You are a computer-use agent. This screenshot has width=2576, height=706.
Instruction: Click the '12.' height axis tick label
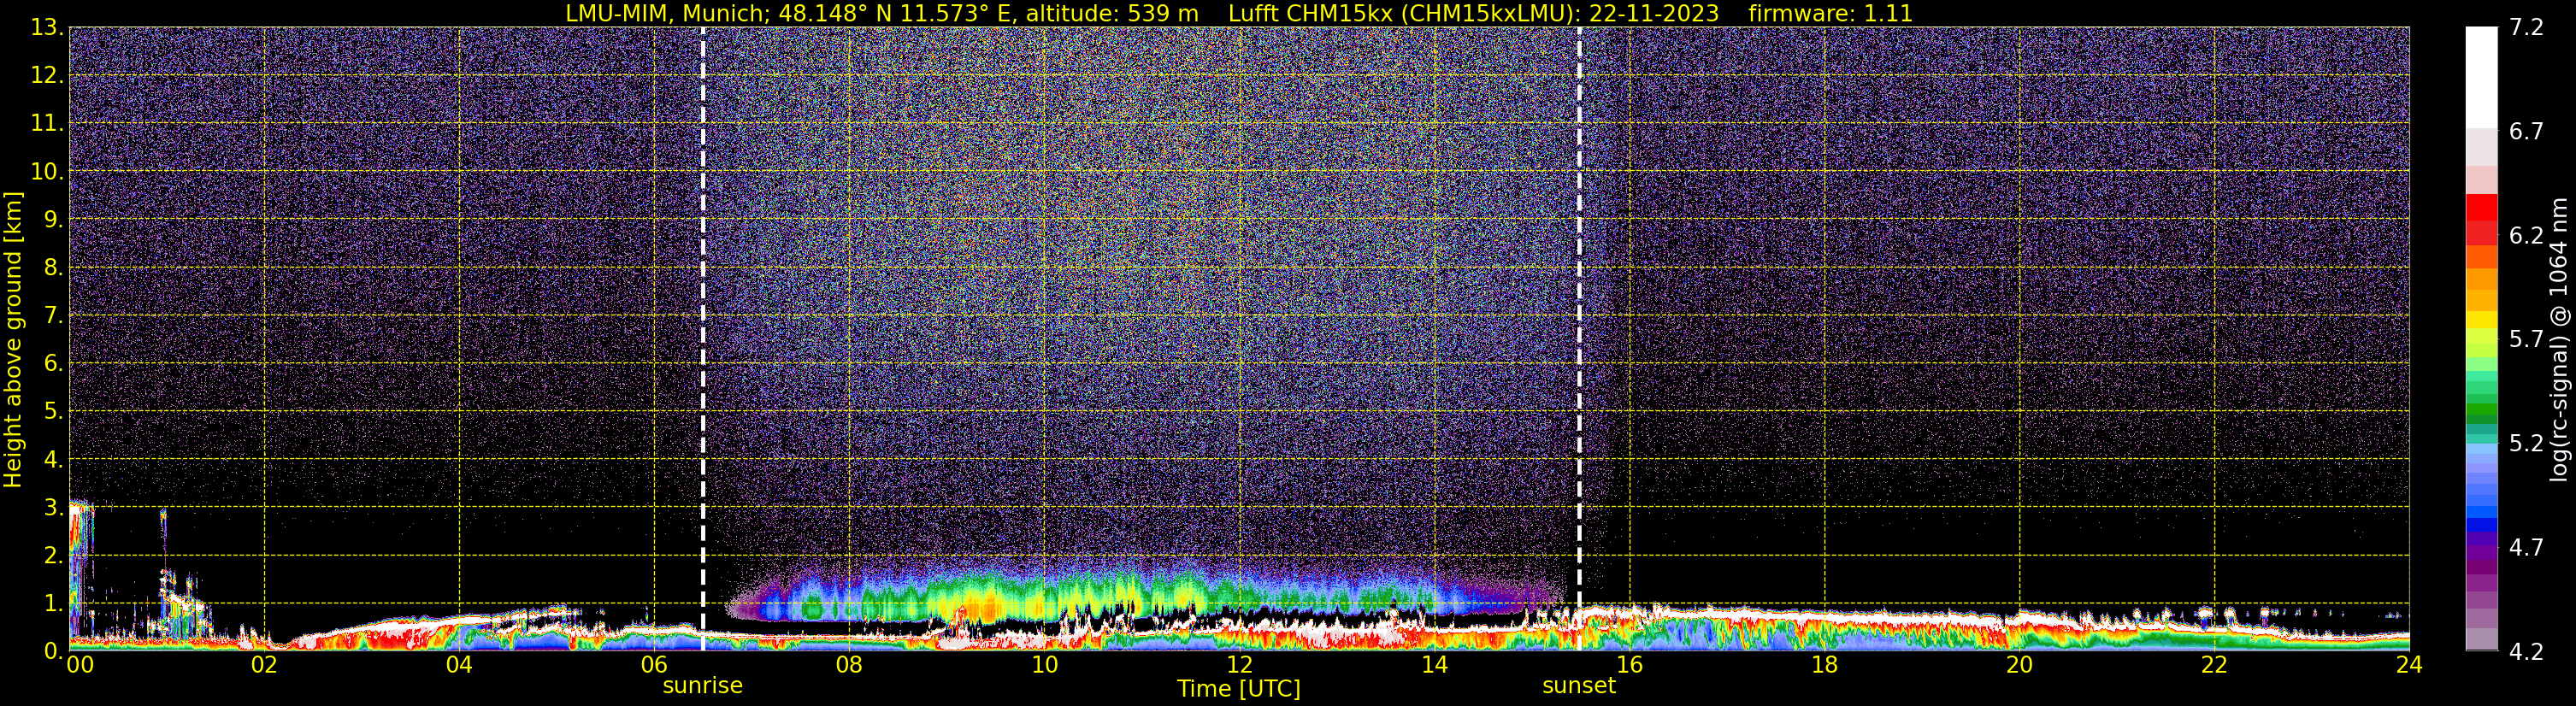point(47,75)
